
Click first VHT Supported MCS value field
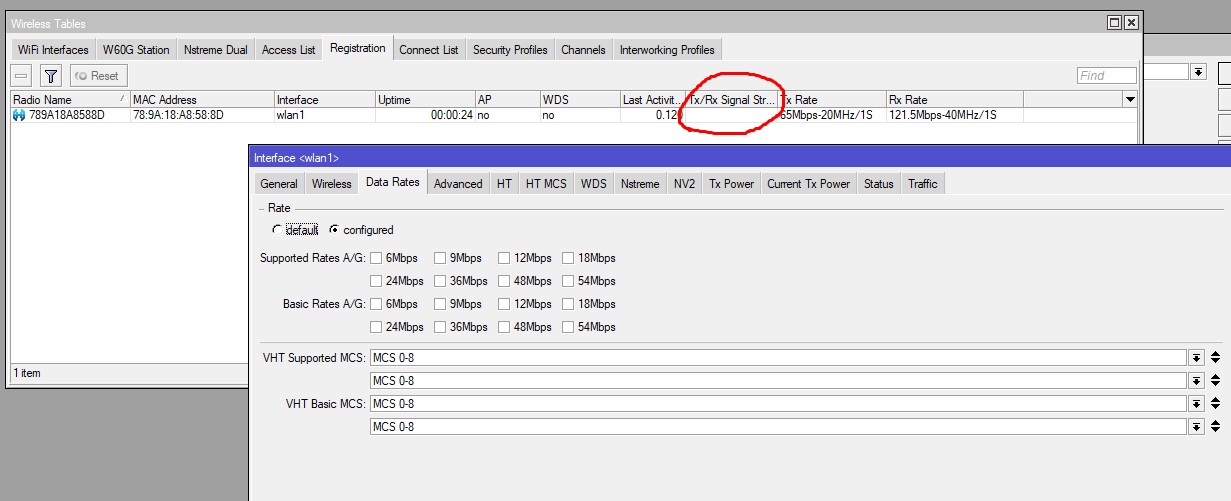[x=778, y=357]
